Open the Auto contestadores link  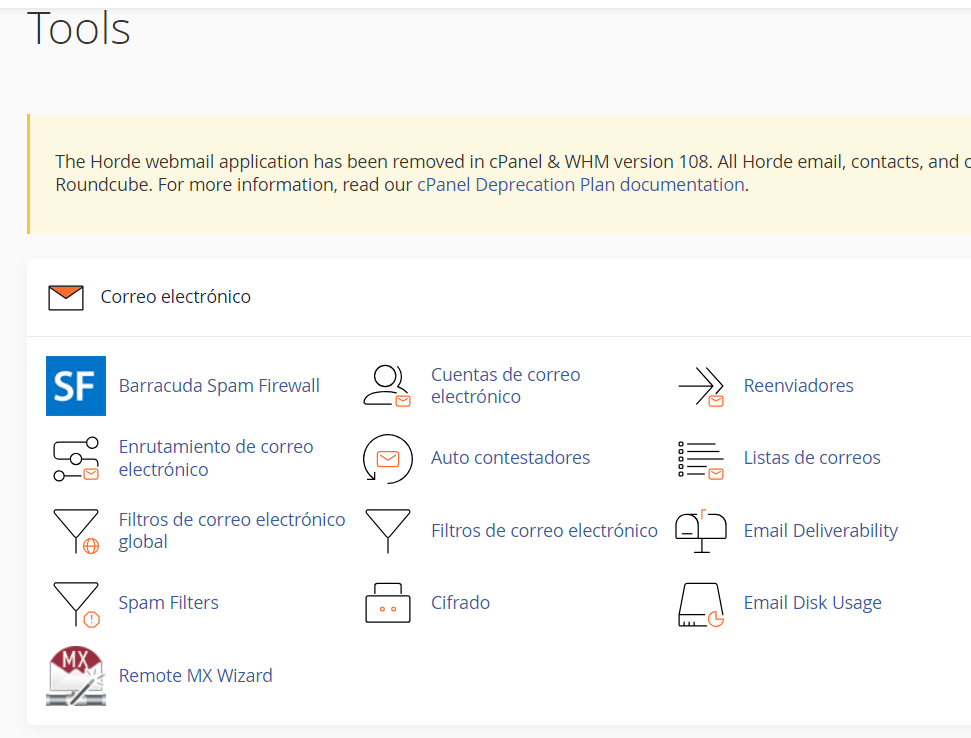click(x=510, y=458)
